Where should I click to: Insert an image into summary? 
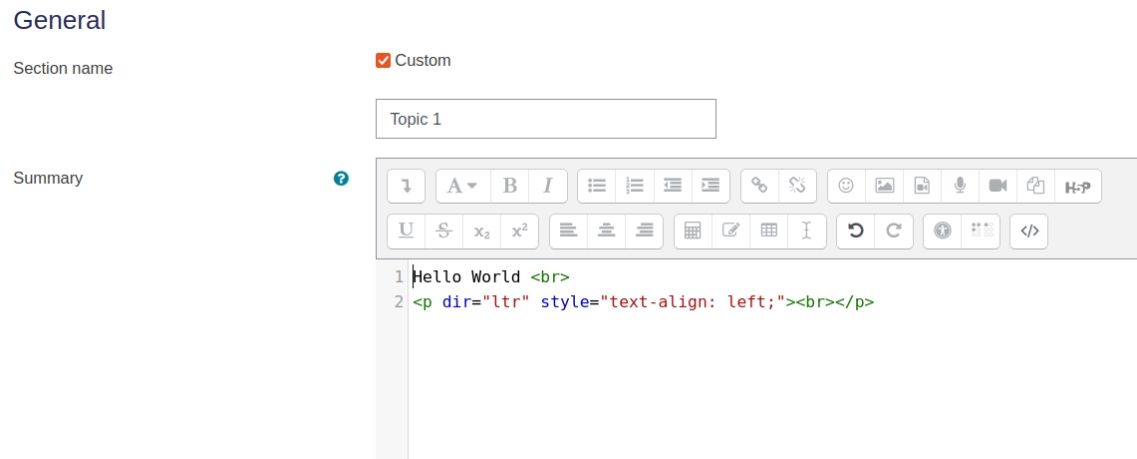click(884, 186)
